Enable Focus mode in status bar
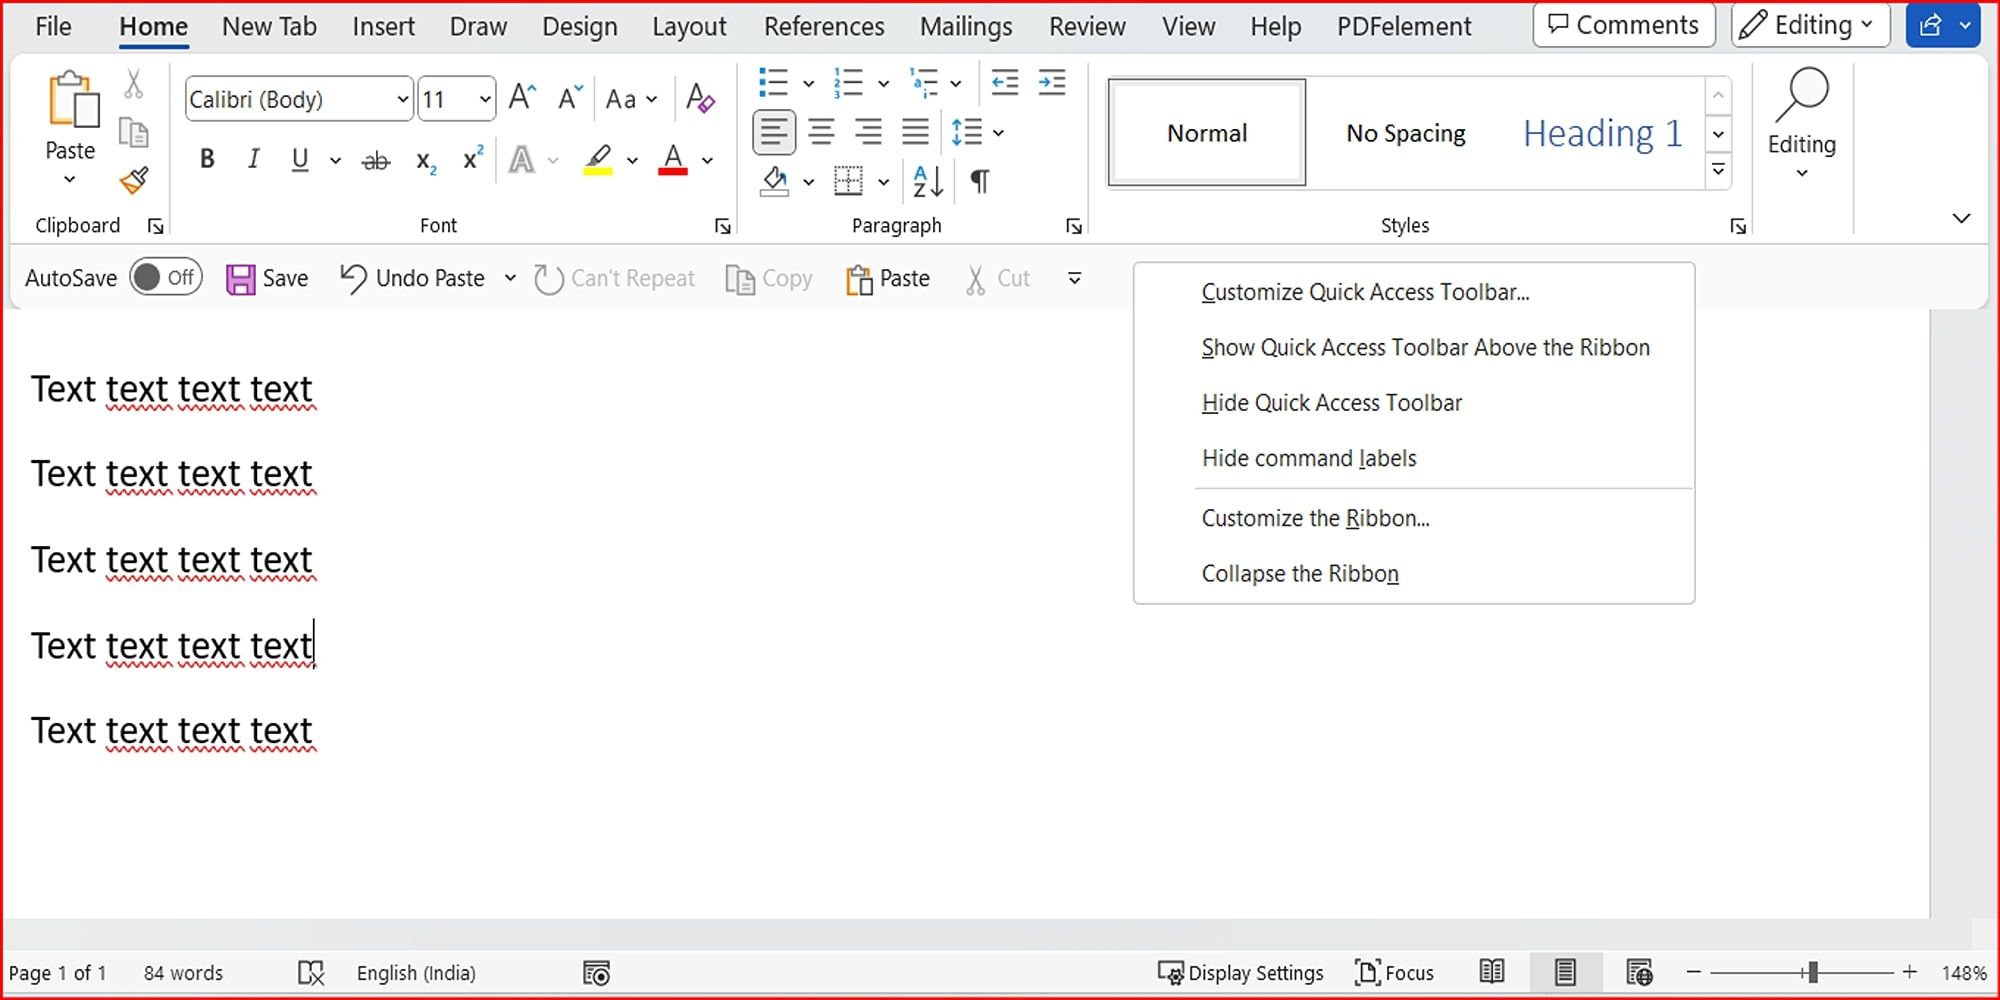The width and height of the screenshot is (2000, 1000). pyautogui.click(x=1395, y=972)
